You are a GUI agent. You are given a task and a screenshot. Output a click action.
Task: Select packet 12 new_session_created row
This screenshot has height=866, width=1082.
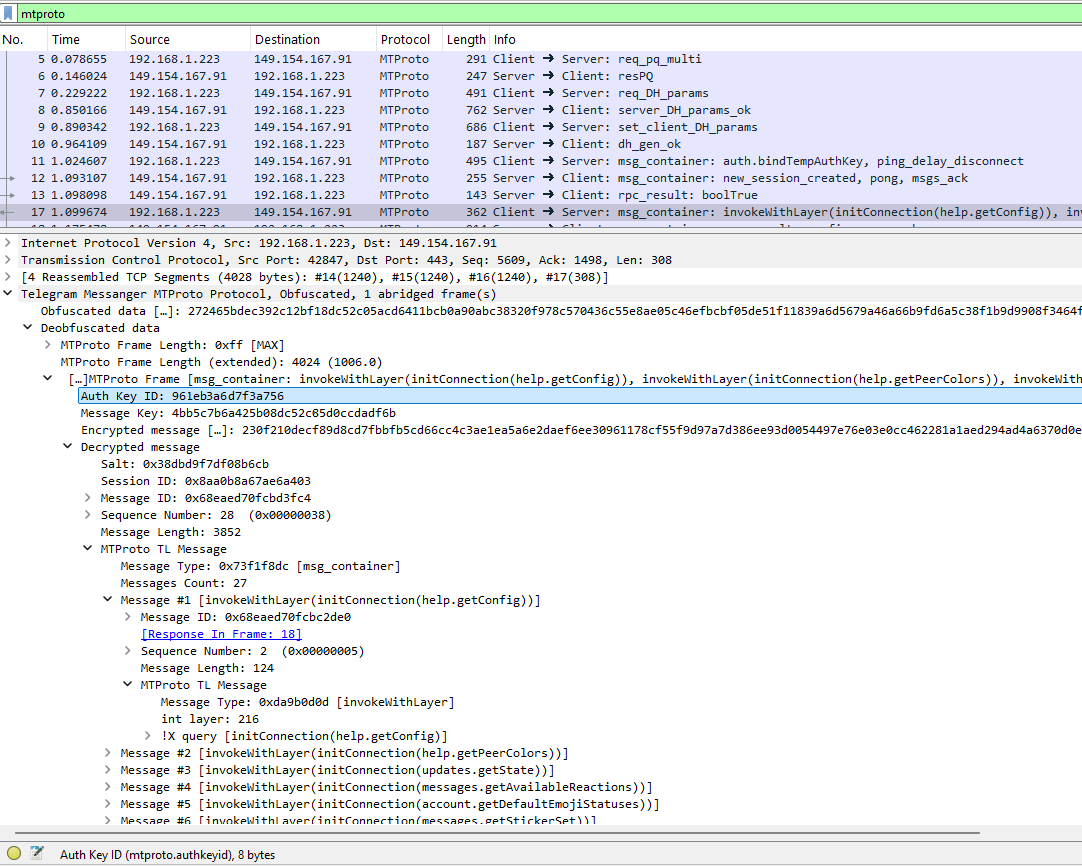[x=541, y=178]
